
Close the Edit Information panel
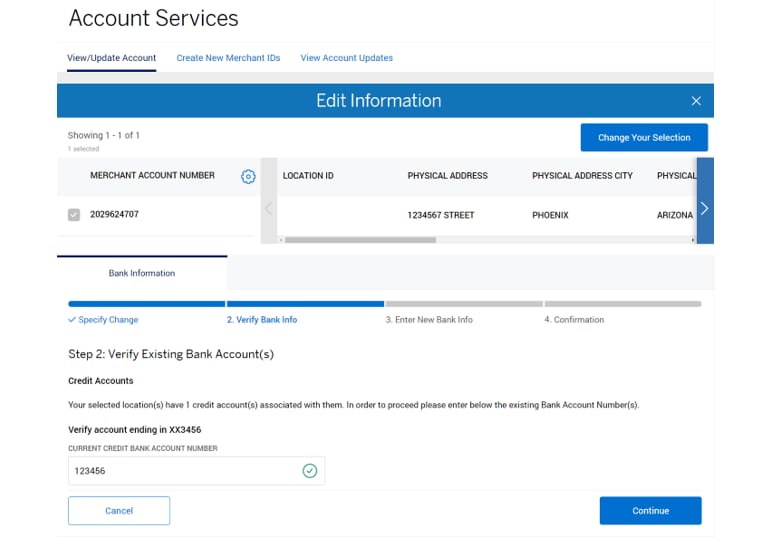point(696,101)
